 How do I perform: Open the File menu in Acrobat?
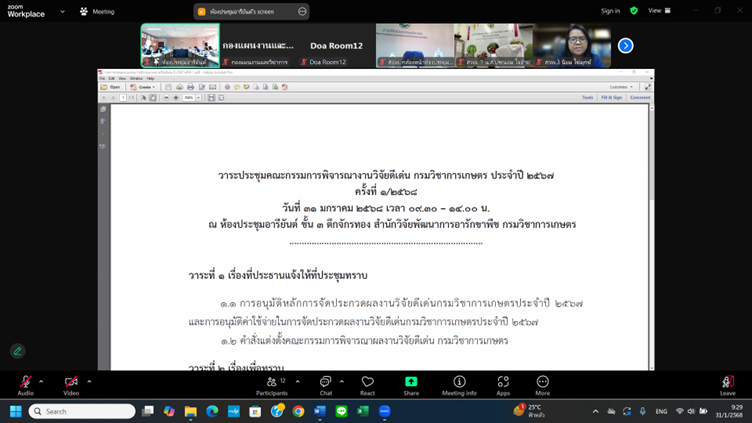102,78
